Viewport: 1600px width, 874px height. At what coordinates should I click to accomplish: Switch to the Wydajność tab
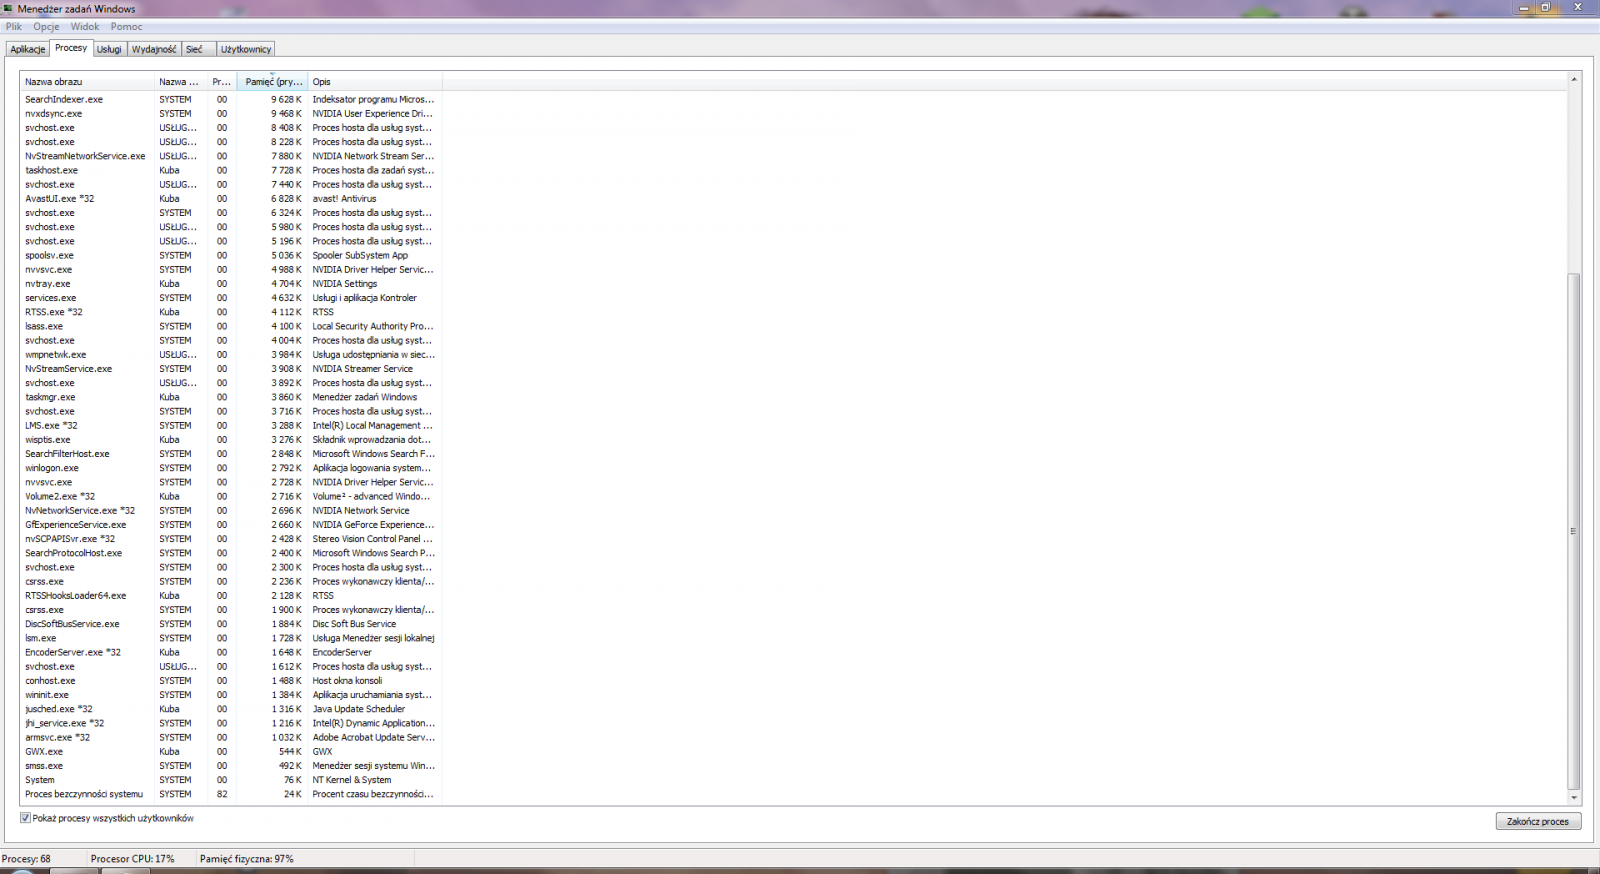pos(154,49)
